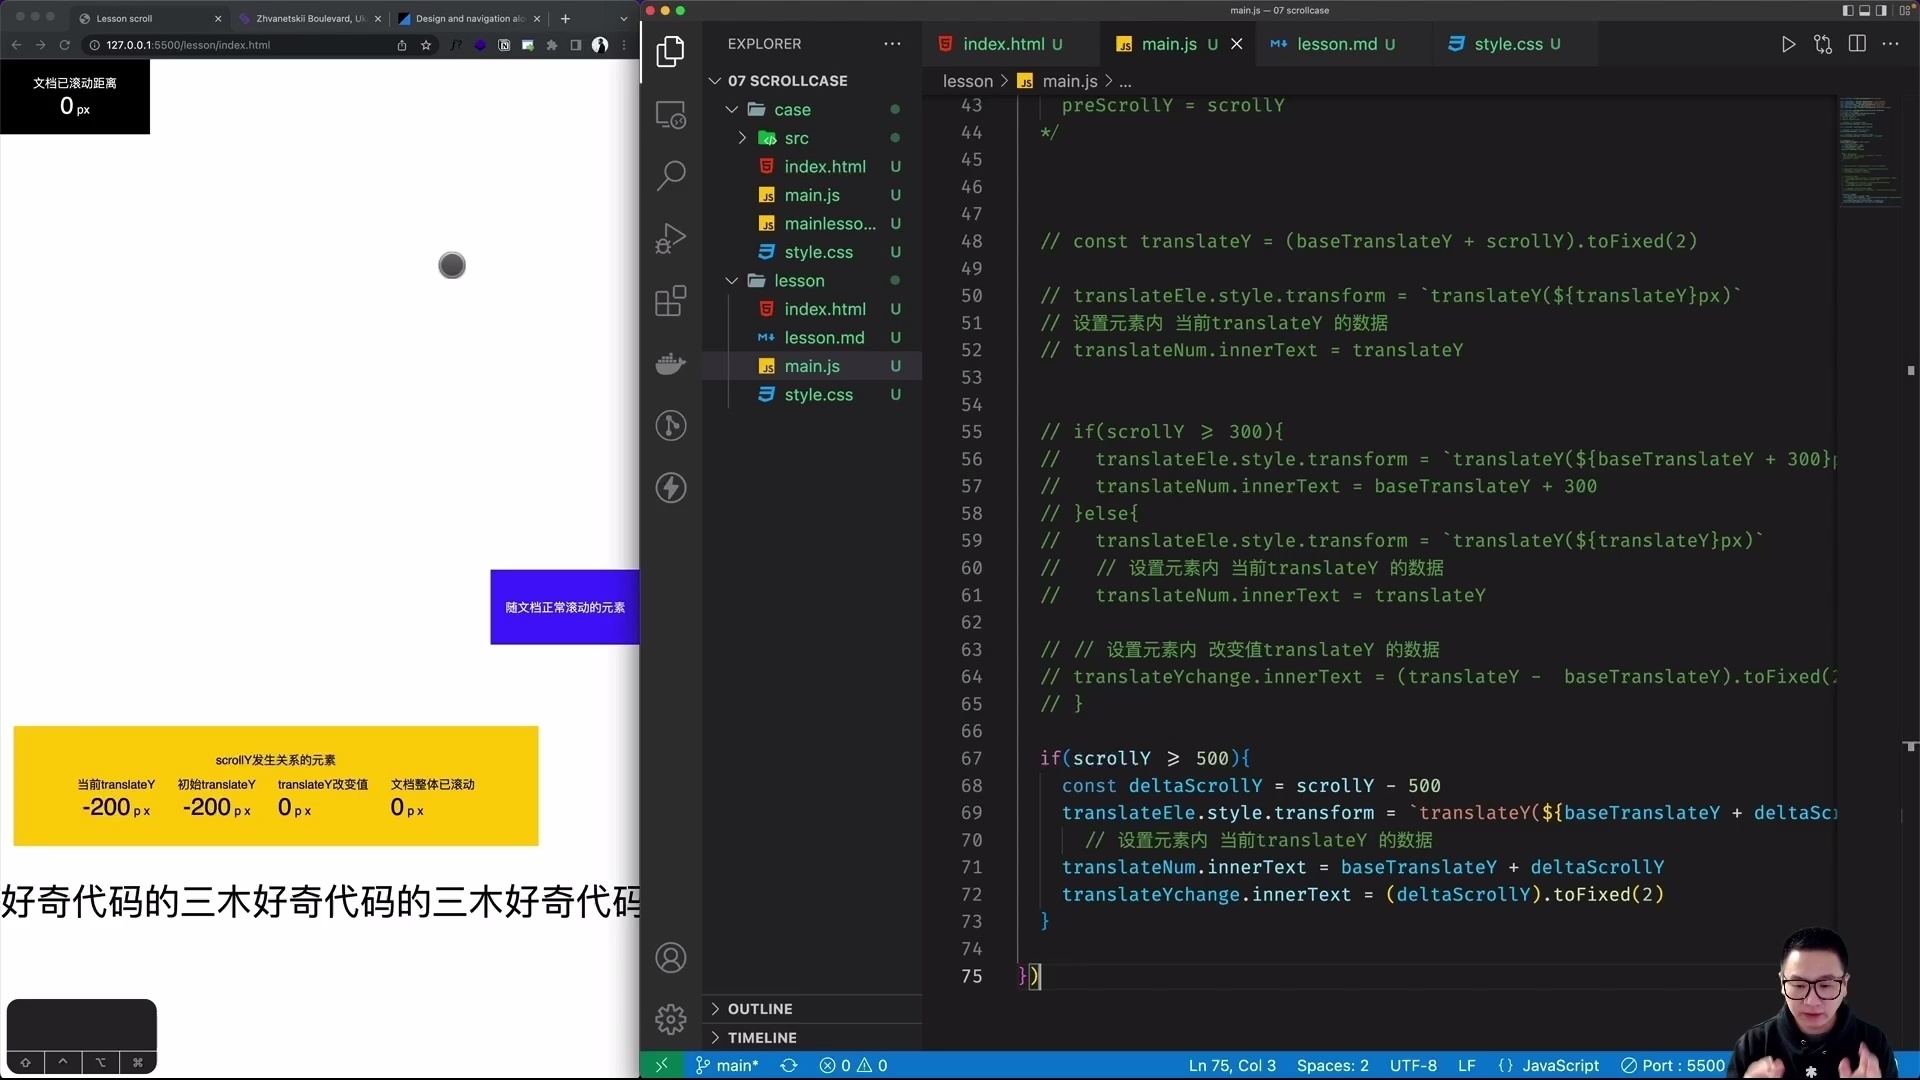Toggle the bookmark star in the address bar
This screenshot has height=1080, width=1920.
click(x=427, y=45)
